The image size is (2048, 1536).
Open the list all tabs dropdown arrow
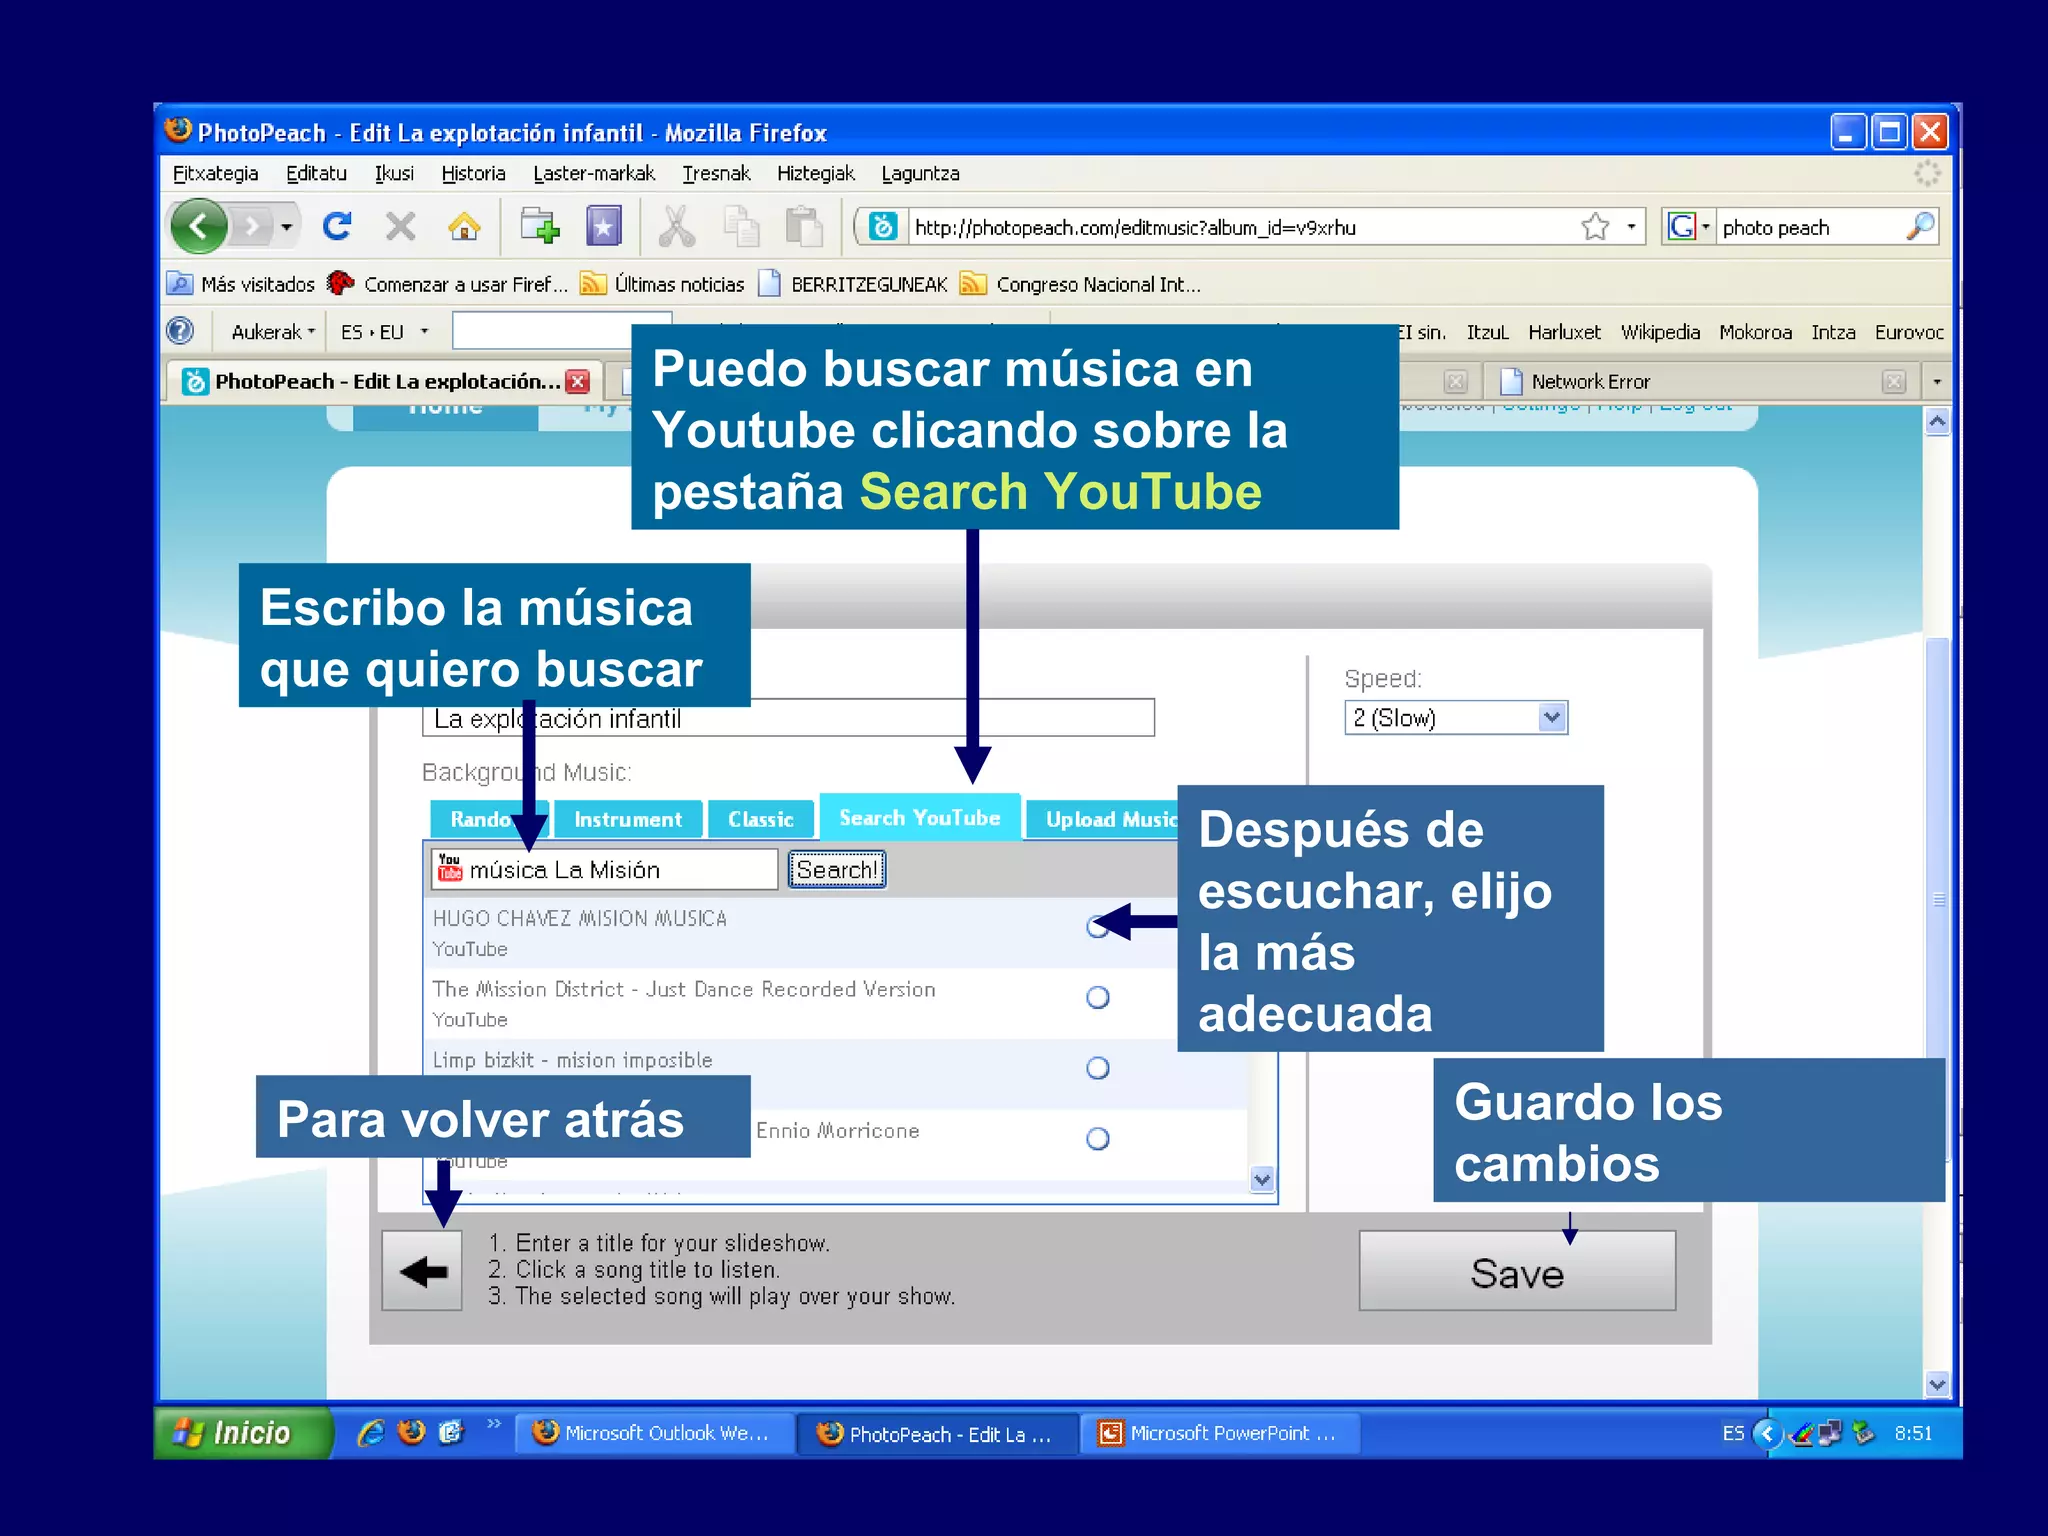point(1936,381)
